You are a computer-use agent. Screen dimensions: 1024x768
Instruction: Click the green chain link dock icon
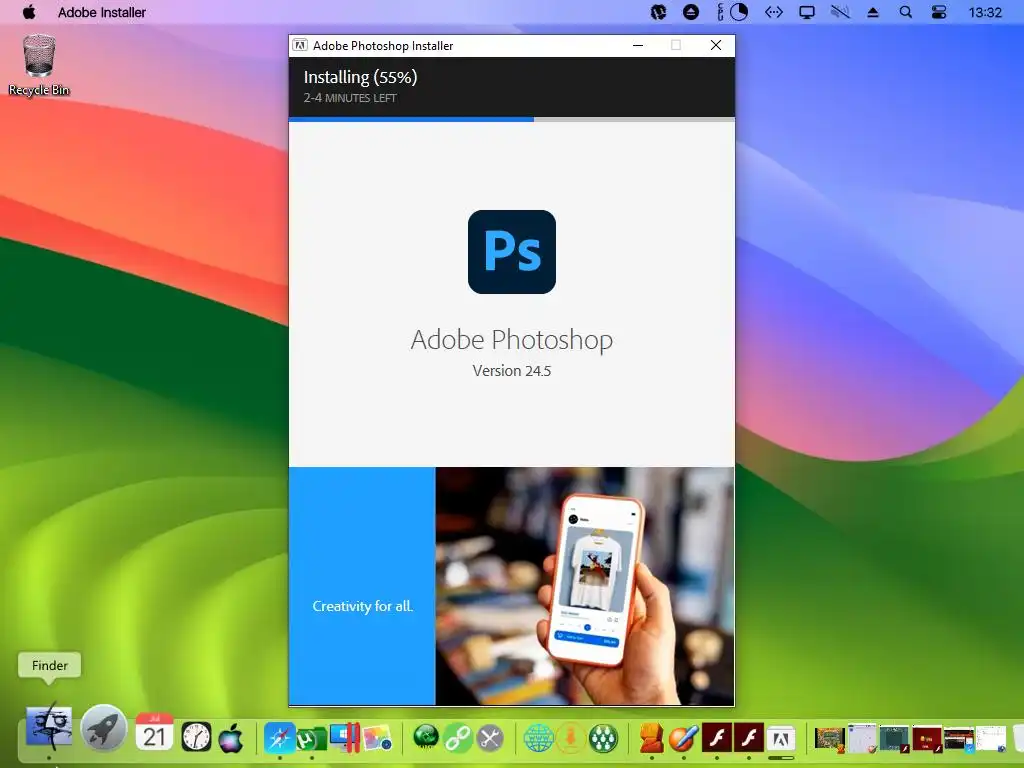[x=458, y=739]
